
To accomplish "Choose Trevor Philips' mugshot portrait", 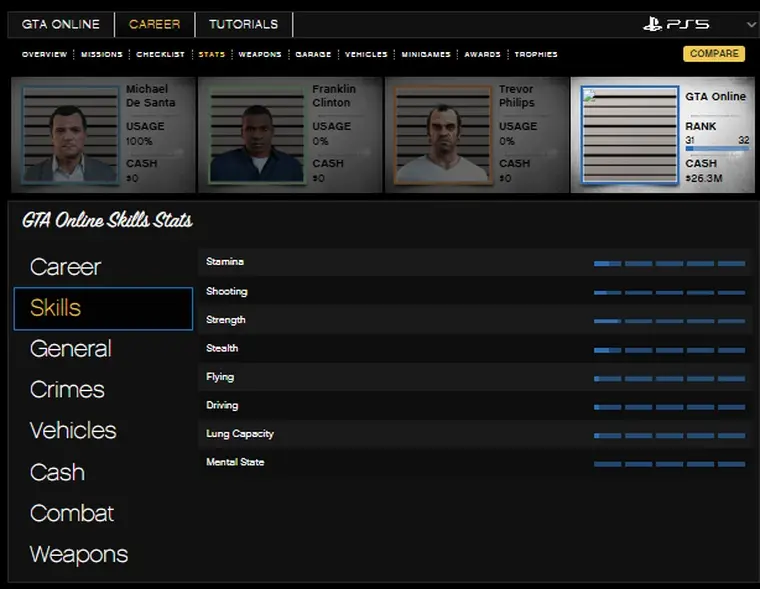I will tap(442, 135).
